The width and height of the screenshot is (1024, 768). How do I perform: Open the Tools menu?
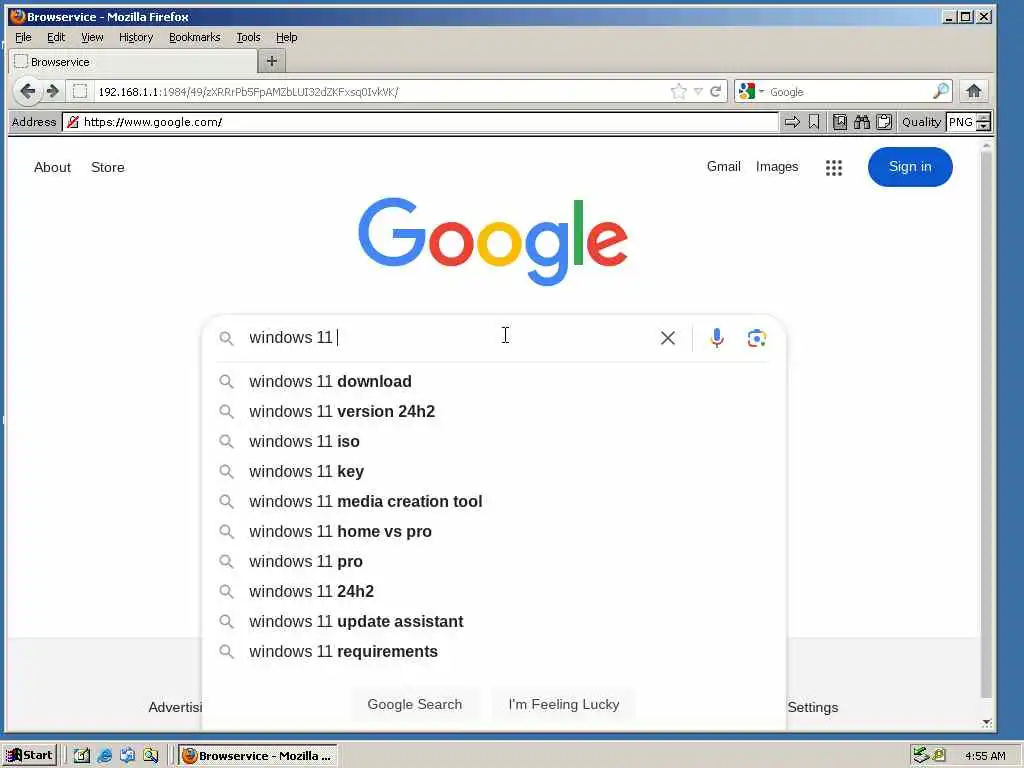pyautogui.click(x=248, y=37)
